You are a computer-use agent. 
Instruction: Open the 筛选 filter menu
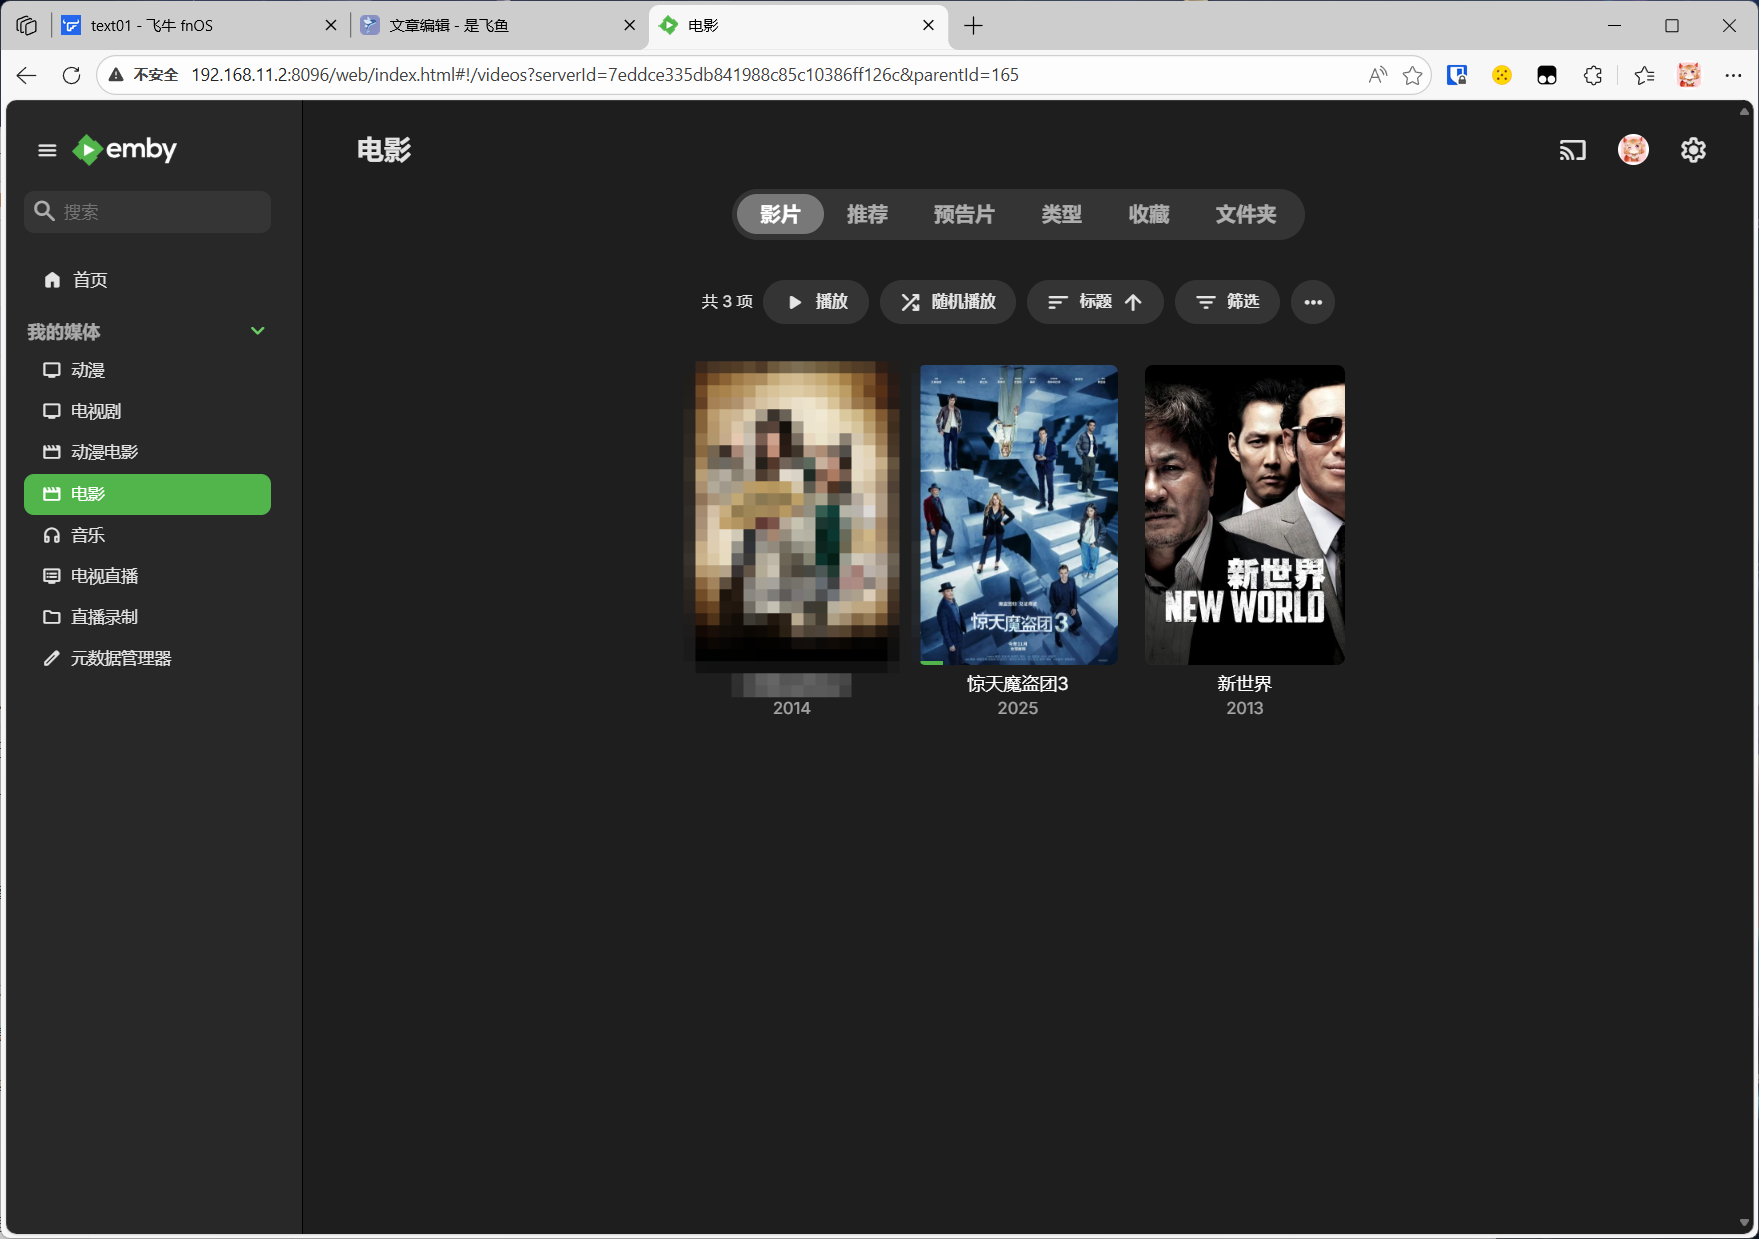point(1226,302)
